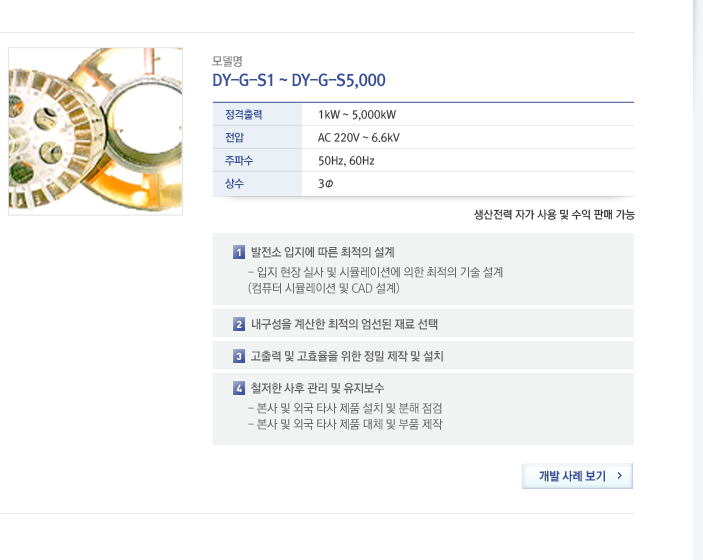Select the number 1 badge icon
703x560 pixels.
tap(239, 252)
